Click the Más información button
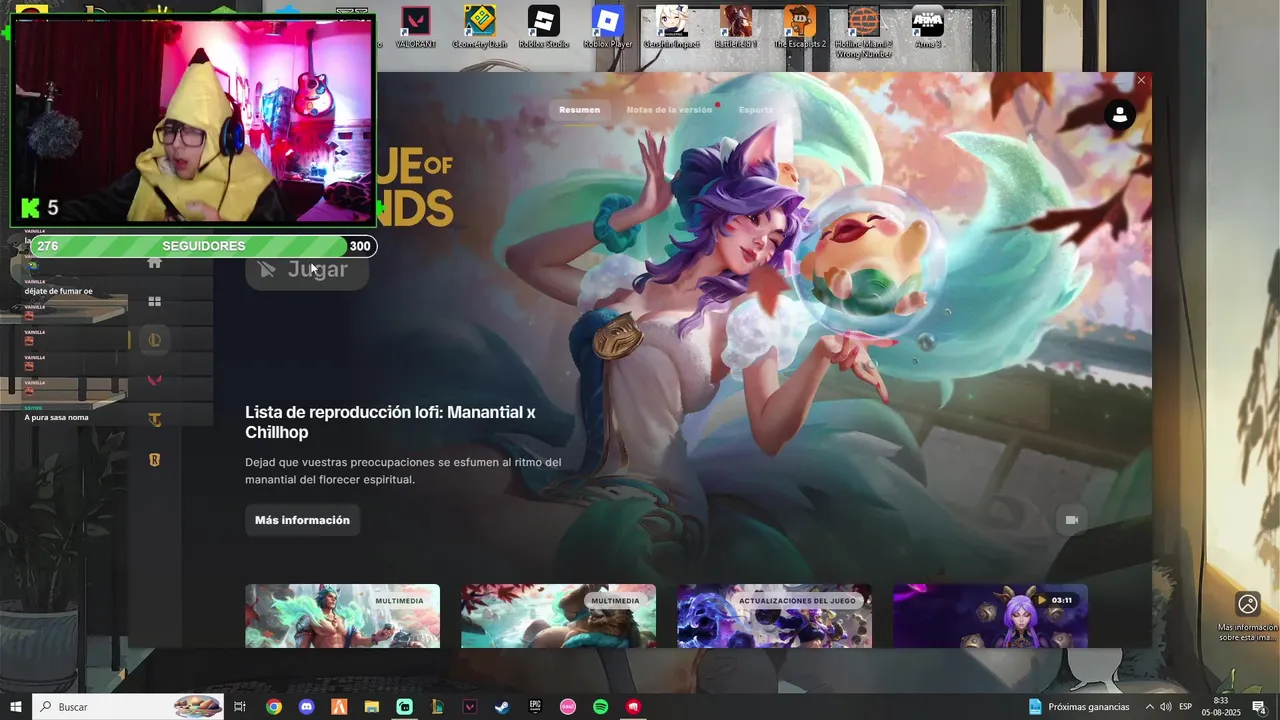This screenshot has width=1280, height=720. click(302, 520)
